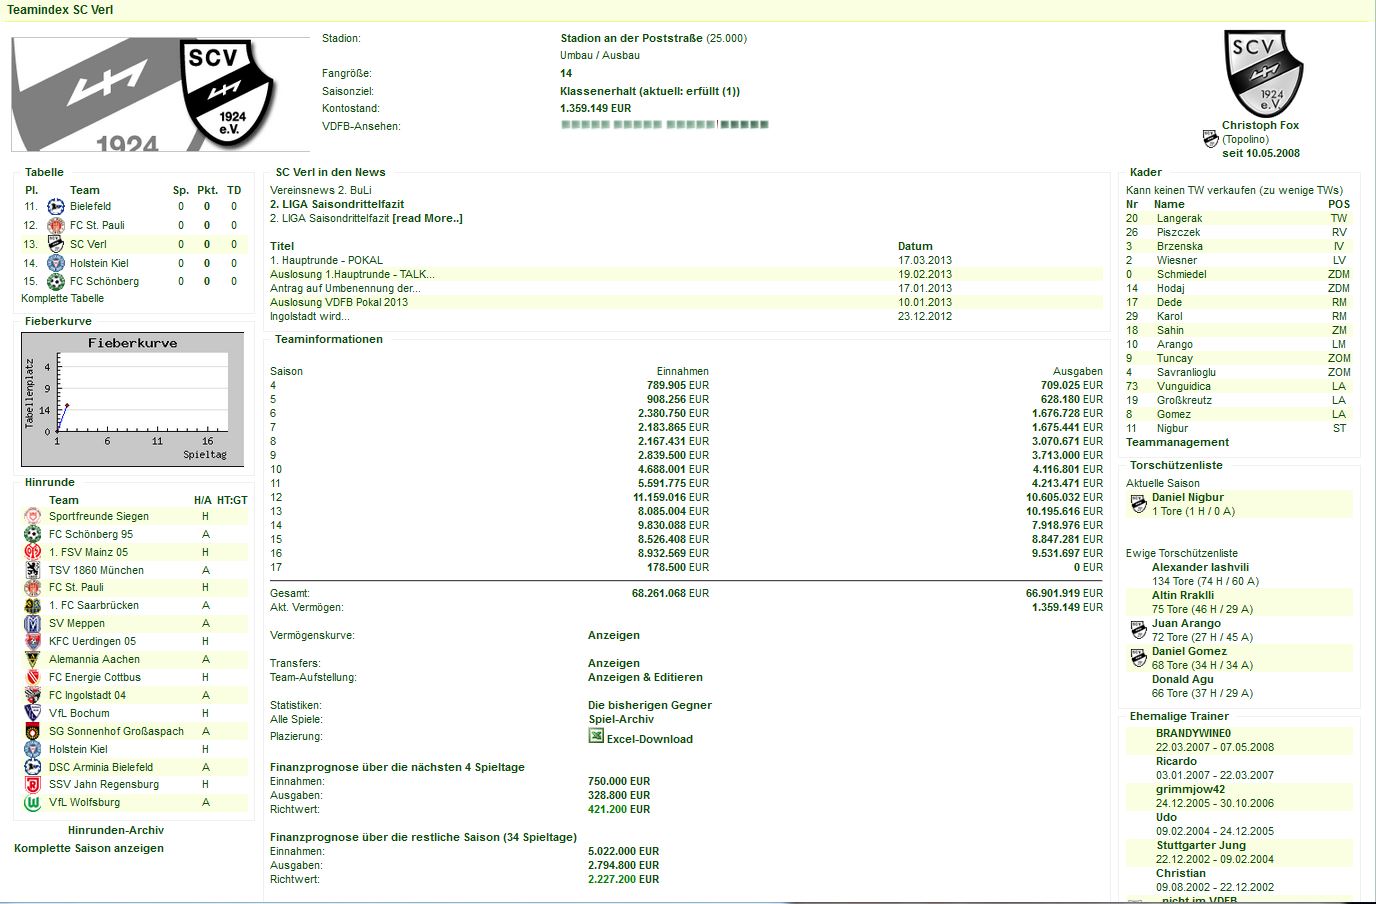Open 2. LIGA Saisondrittelfazit headline
This screenshot has width=1376, height=904.
337,205
